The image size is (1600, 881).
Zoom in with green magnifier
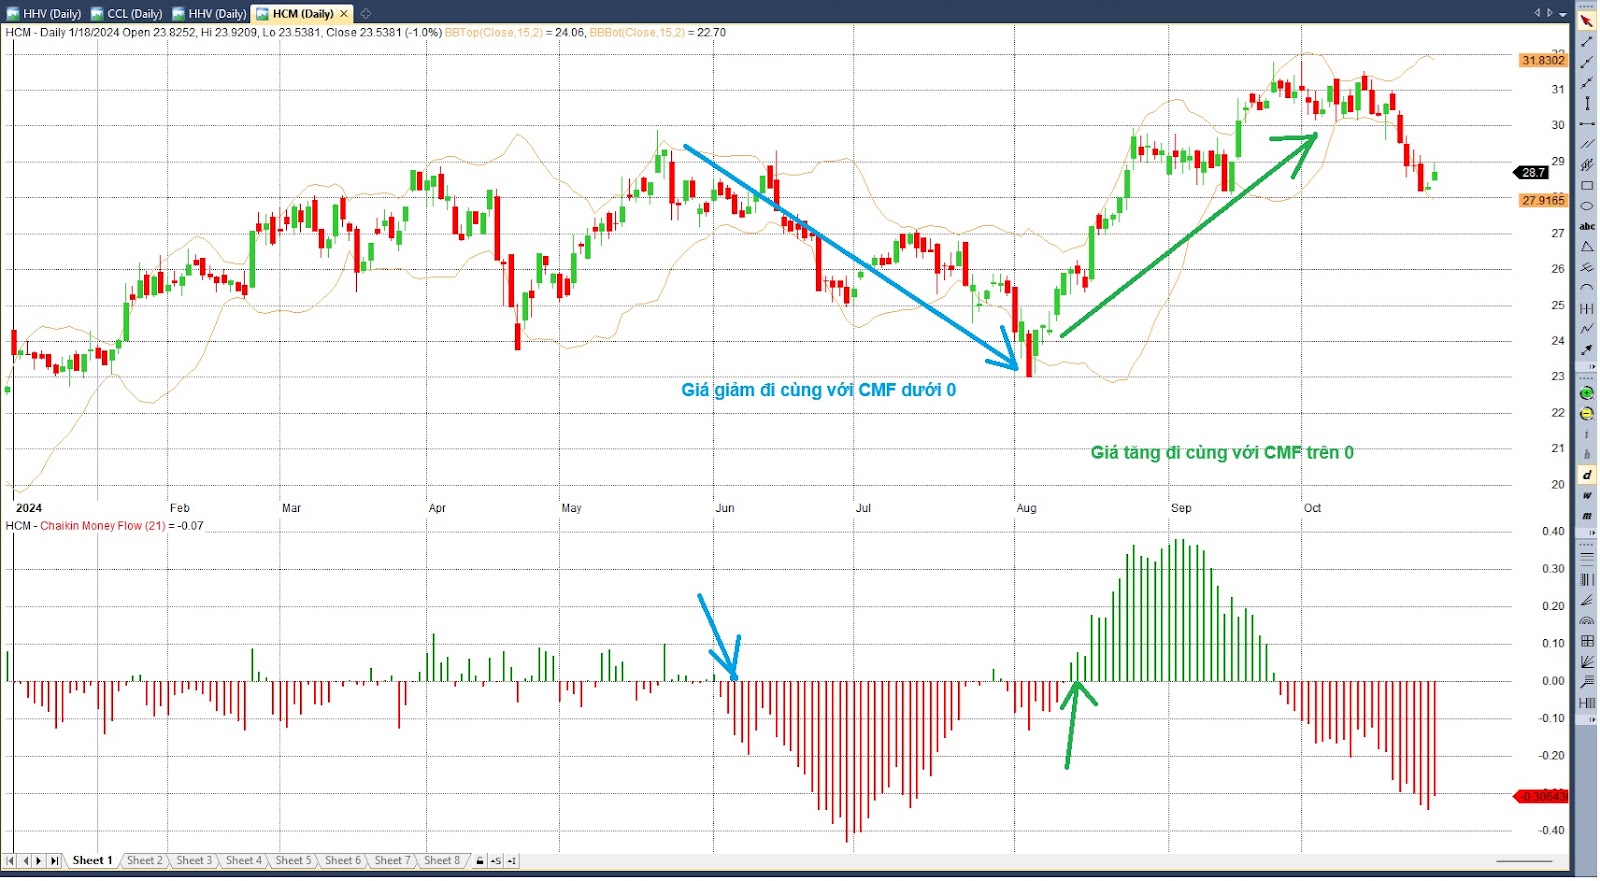(x=1587, y=393)
